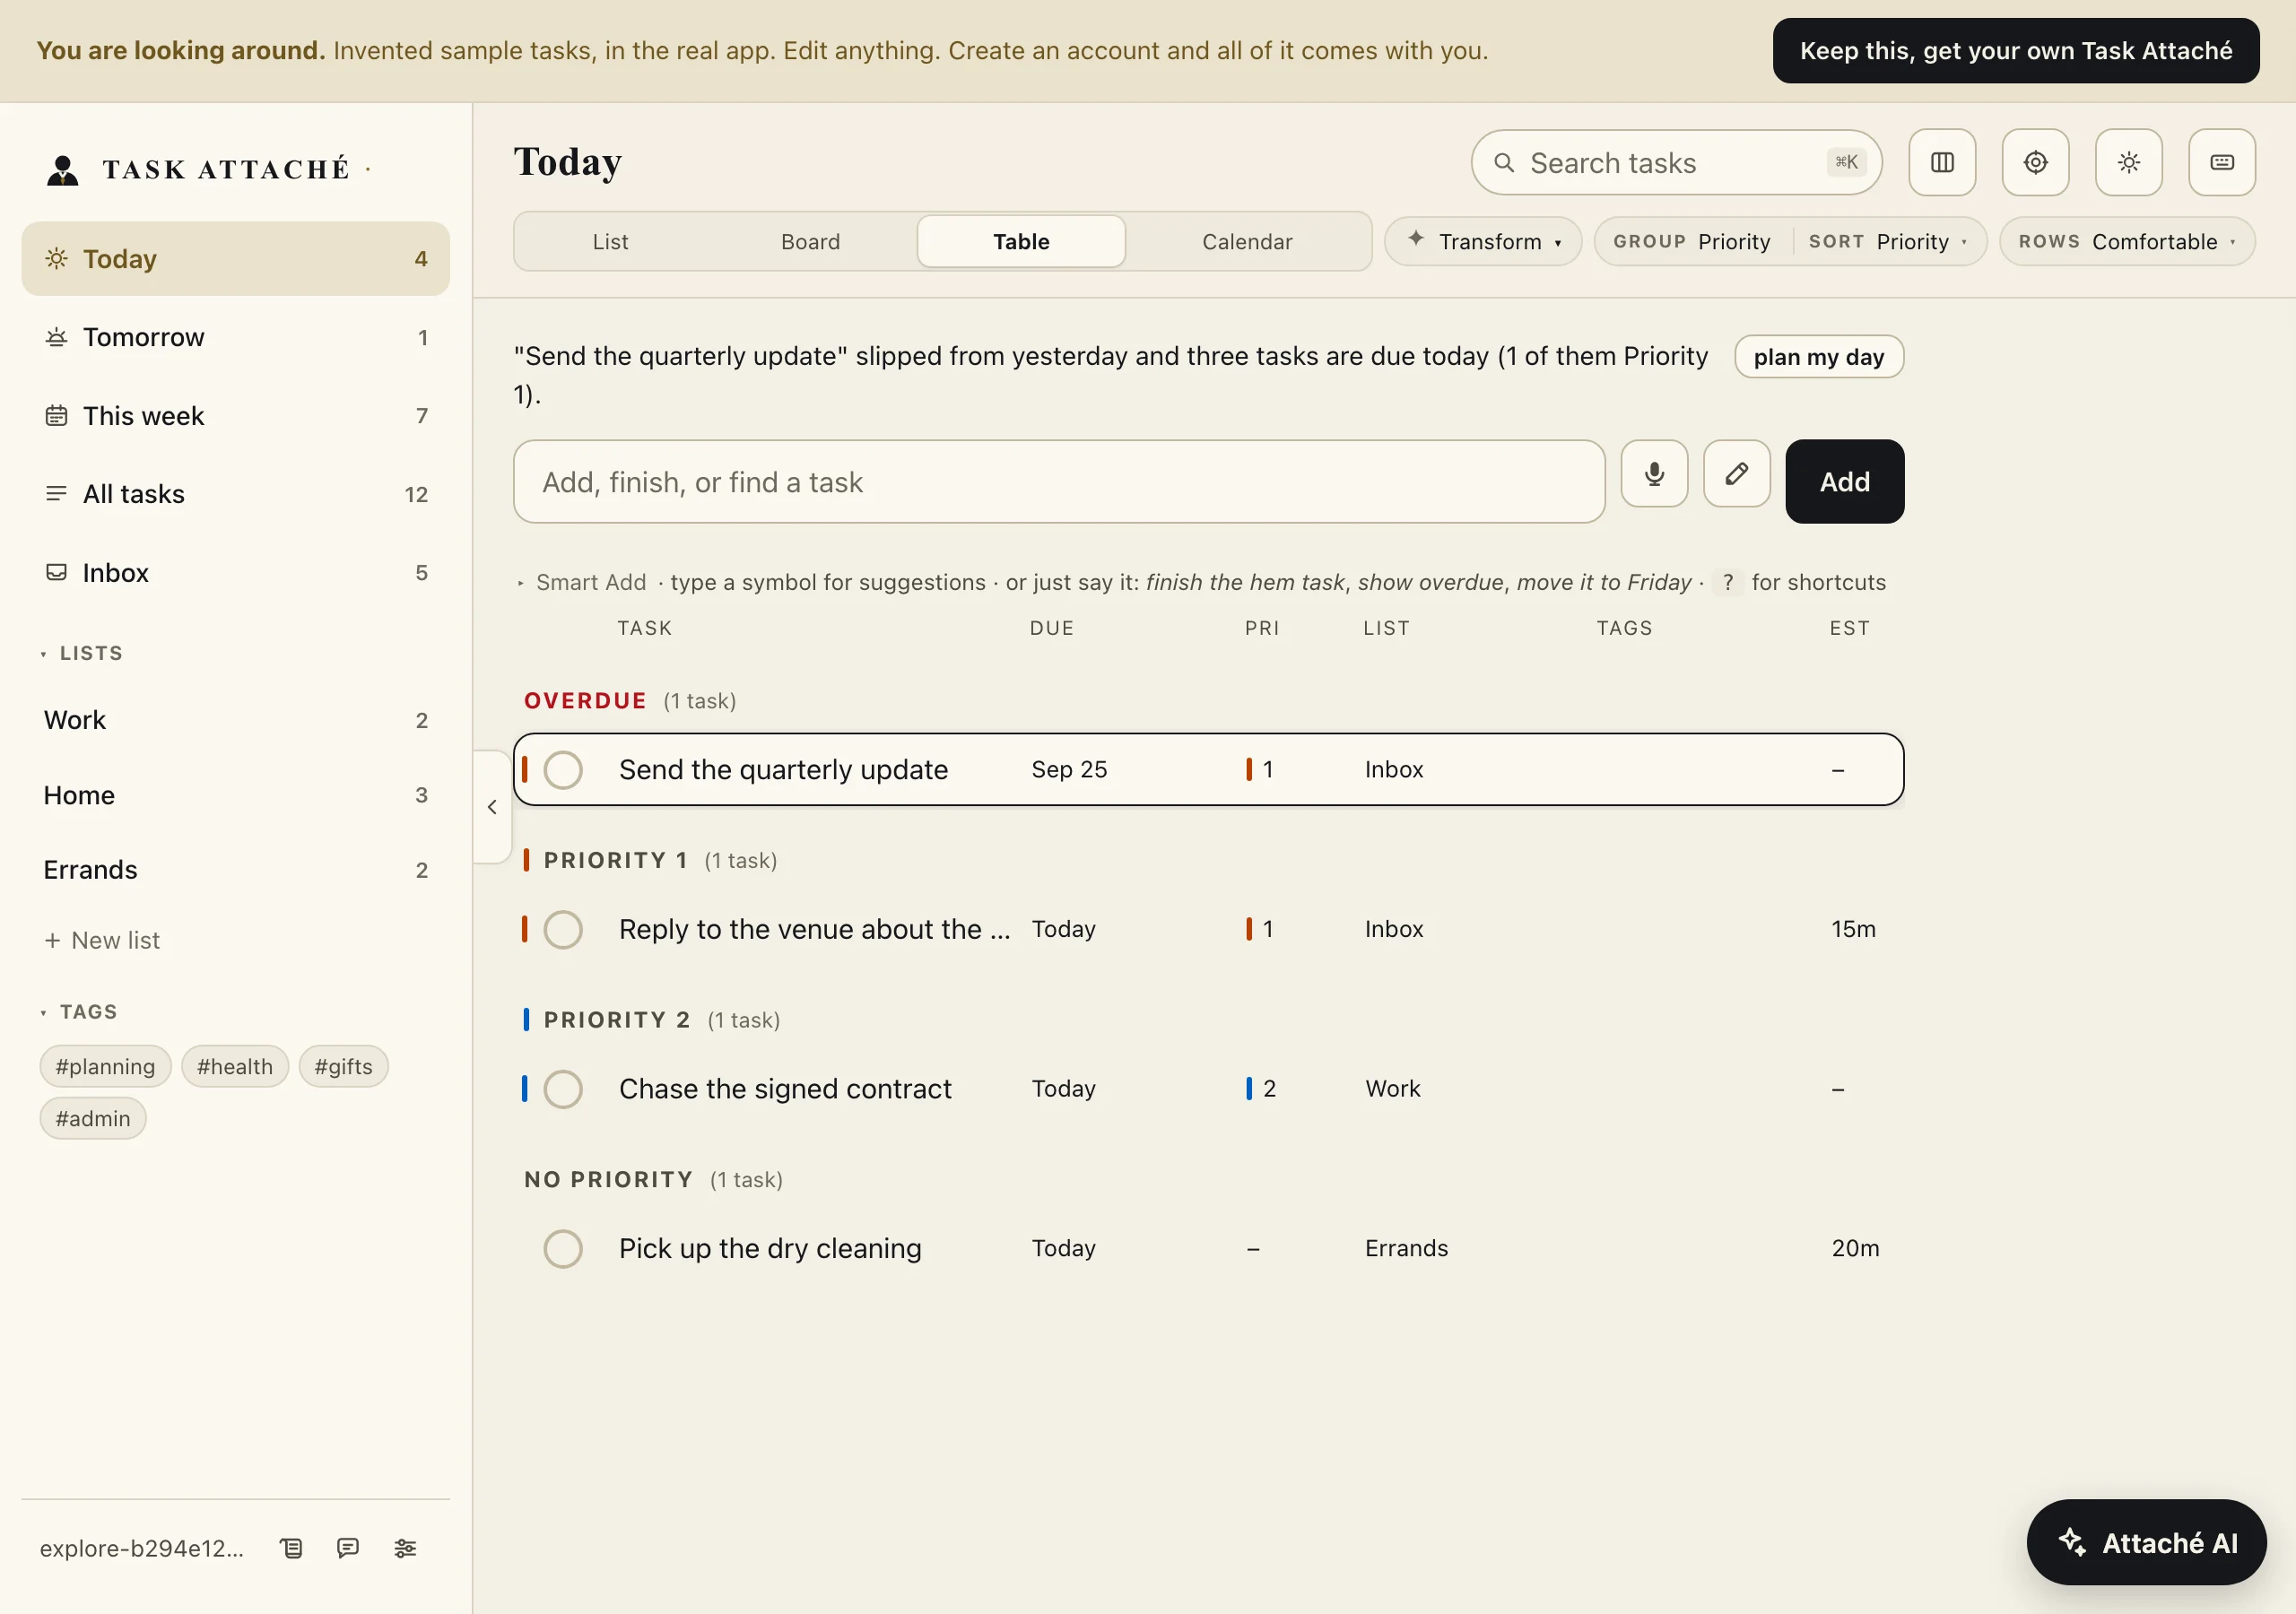
Task: Open the Group Priority selector
Action: coord(1692,242)
